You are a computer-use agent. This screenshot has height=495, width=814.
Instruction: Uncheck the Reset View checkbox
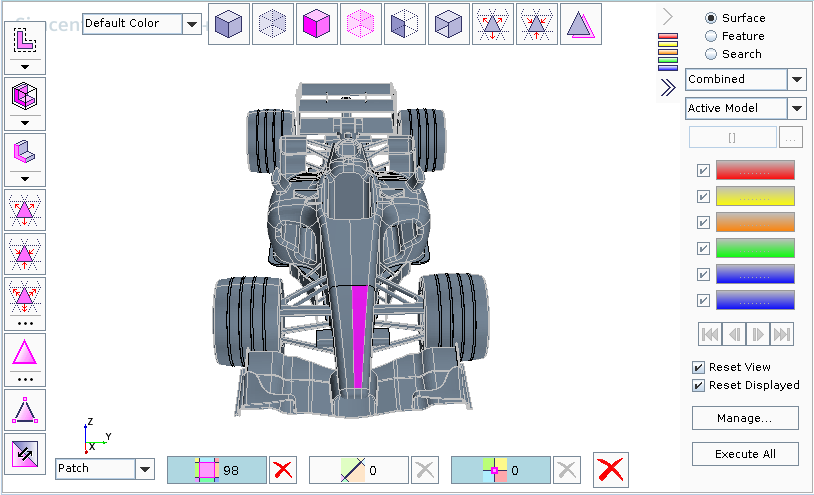(699, 367)
